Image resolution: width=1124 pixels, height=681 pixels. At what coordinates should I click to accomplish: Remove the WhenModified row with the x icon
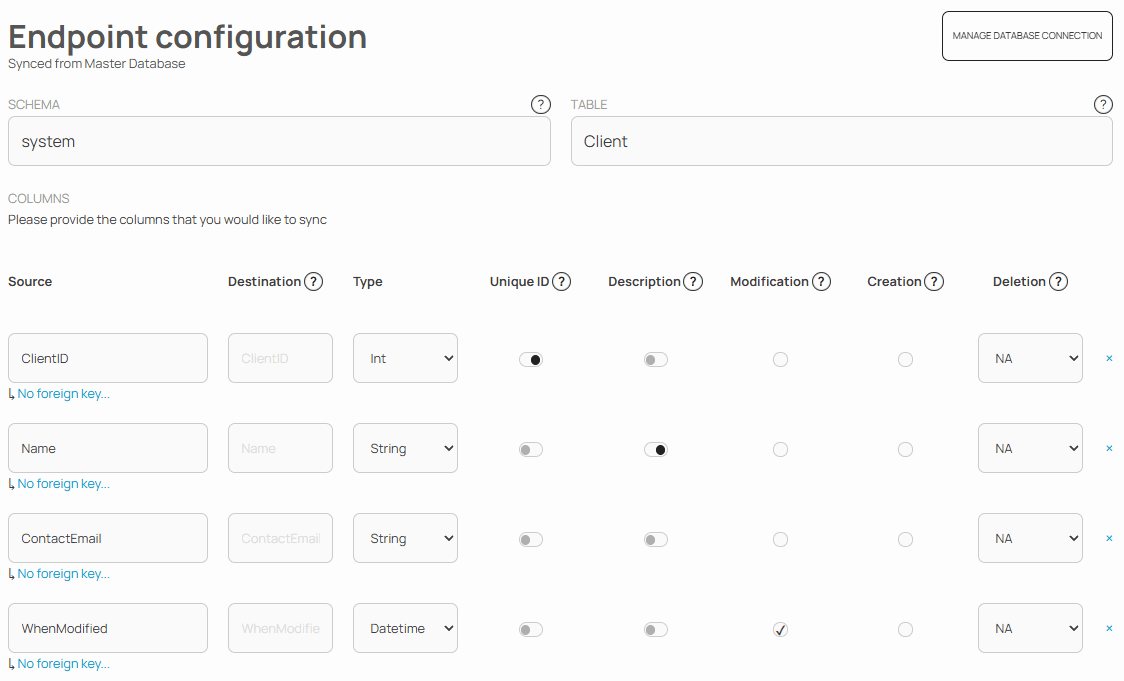click(x=1109, y=629)
